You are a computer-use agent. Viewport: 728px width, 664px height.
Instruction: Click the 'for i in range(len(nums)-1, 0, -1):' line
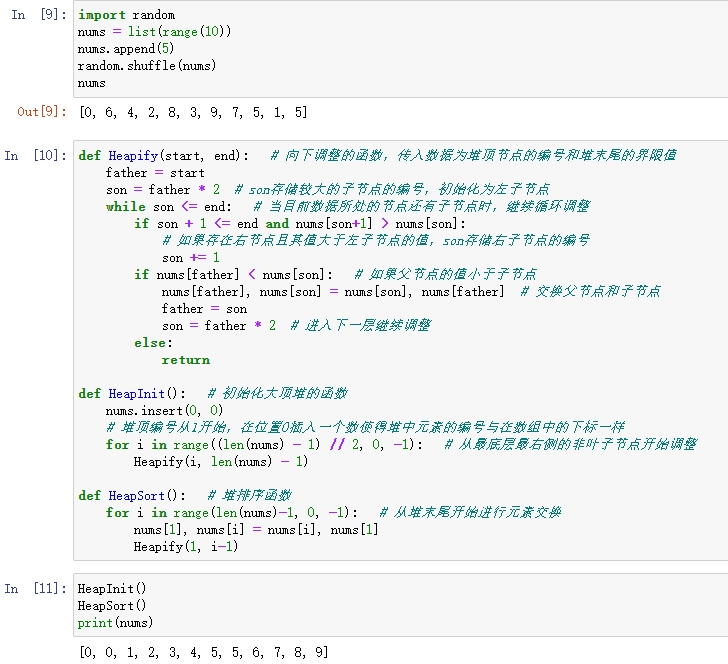[232, 513]
